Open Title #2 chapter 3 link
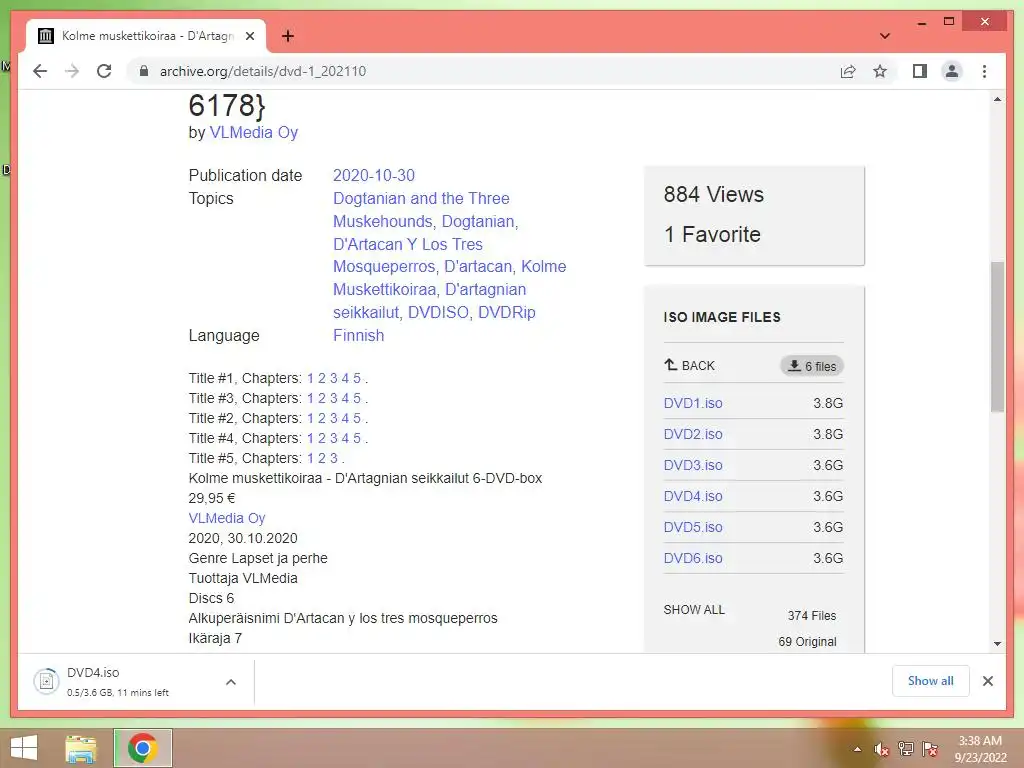 [x=334, y=418]
